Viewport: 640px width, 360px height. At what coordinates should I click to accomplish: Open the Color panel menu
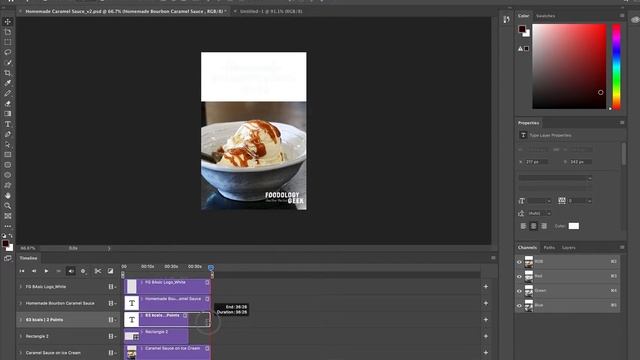click(622, 16)
